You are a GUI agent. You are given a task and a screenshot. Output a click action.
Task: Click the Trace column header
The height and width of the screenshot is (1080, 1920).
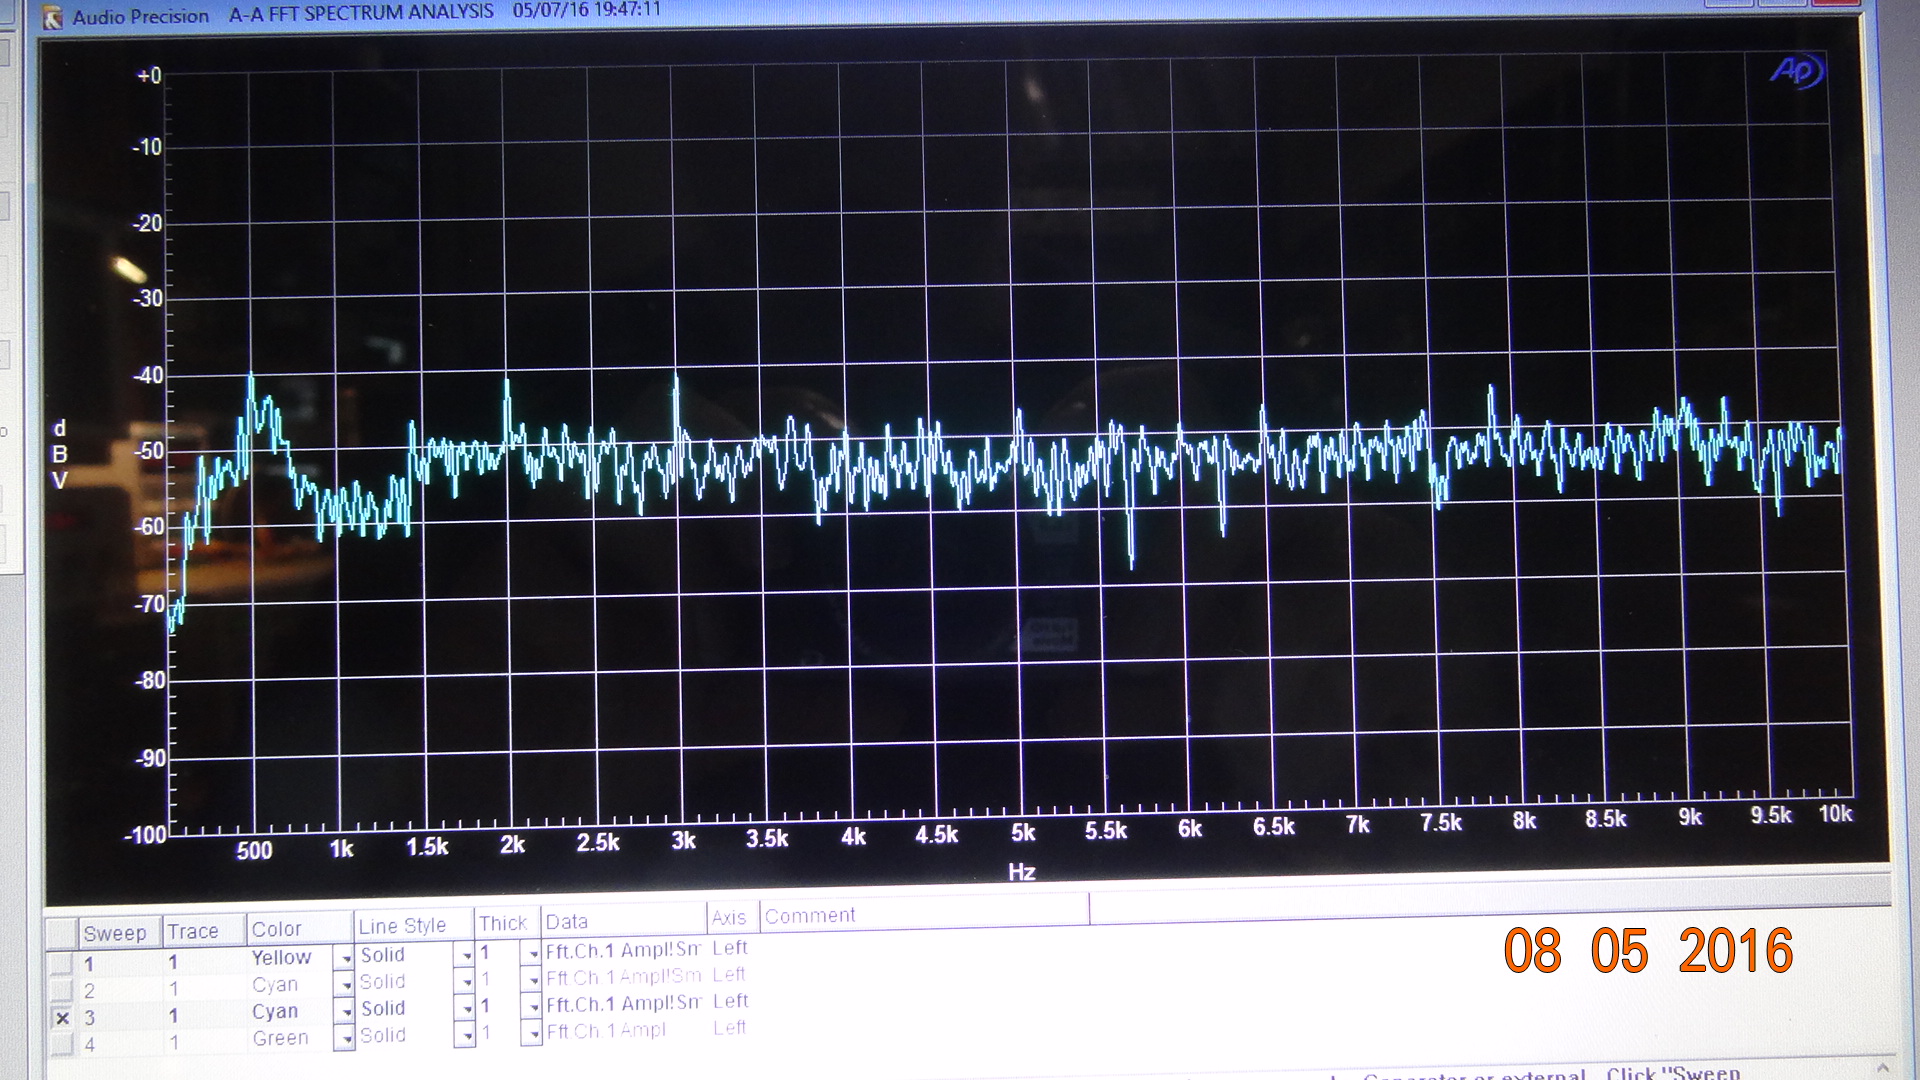coord(204,931)
